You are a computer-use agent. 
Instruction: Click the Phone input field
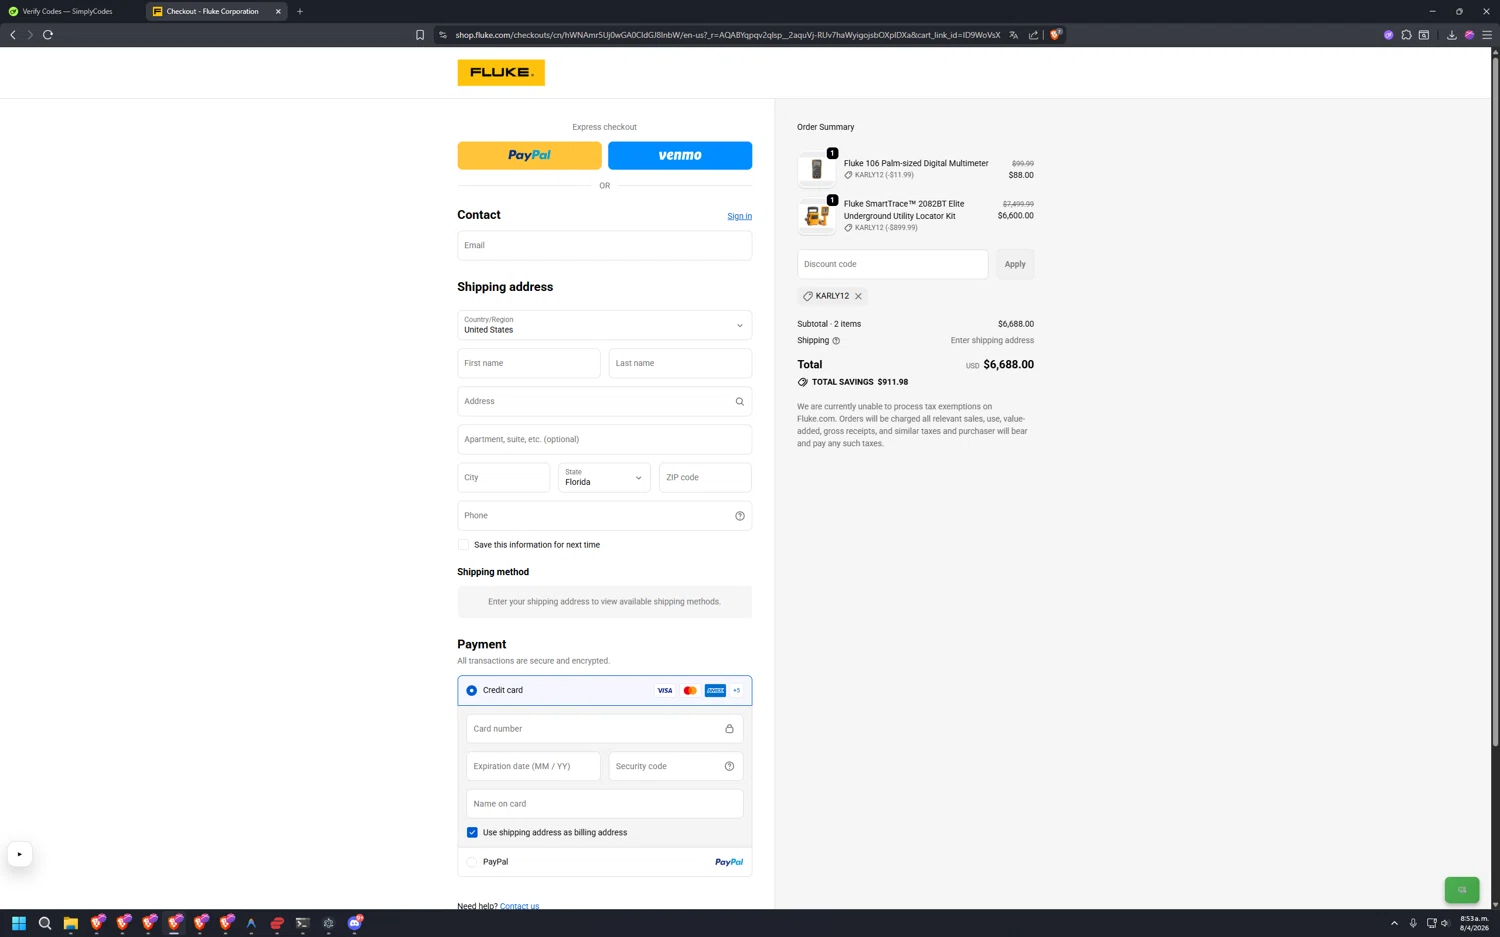[x=604, y=515]
